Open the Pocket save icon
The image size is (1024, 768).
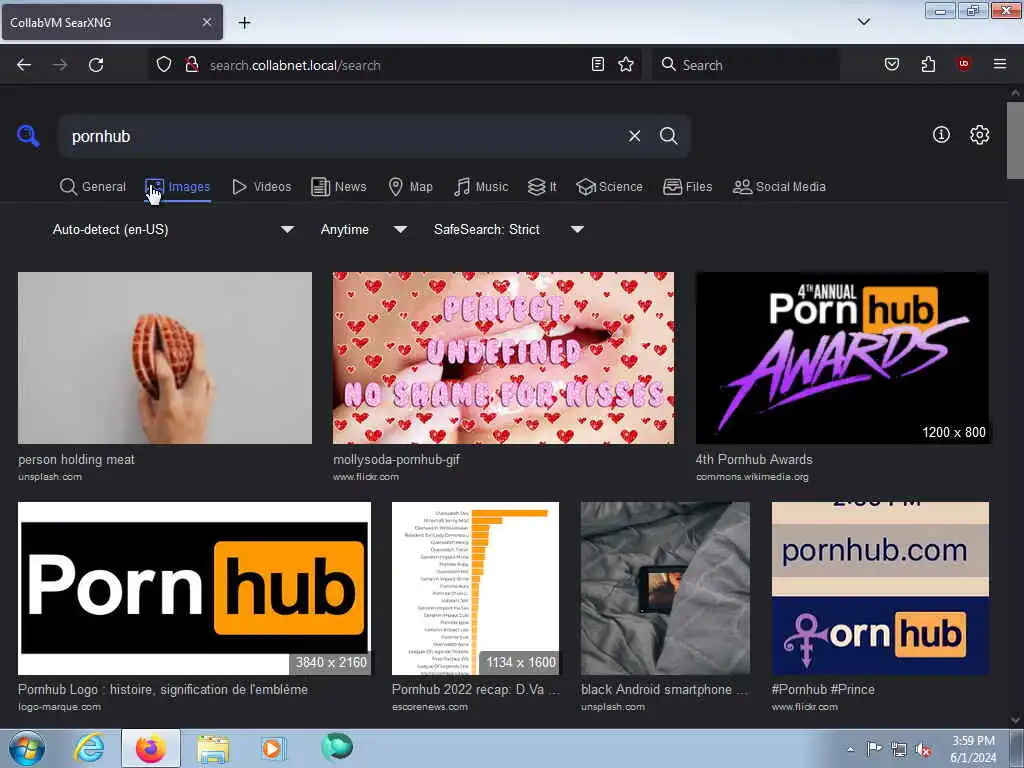(x=892, y=64)
